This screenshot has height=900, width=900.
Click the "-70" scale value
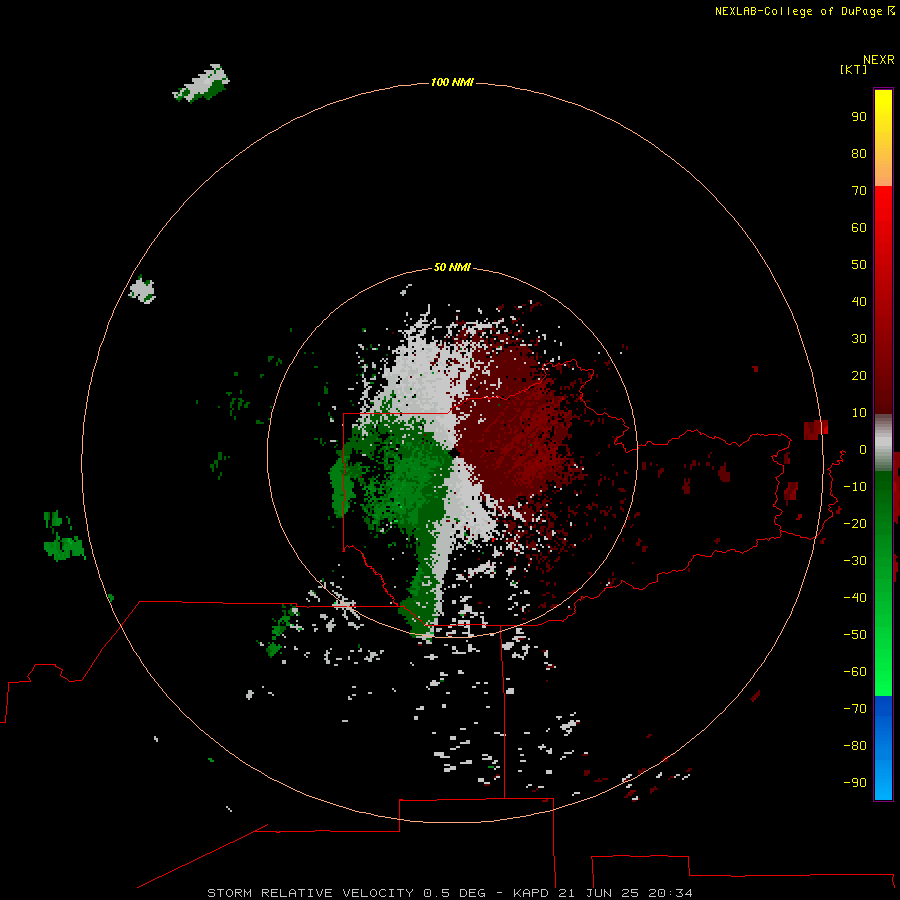coord(855,709)
